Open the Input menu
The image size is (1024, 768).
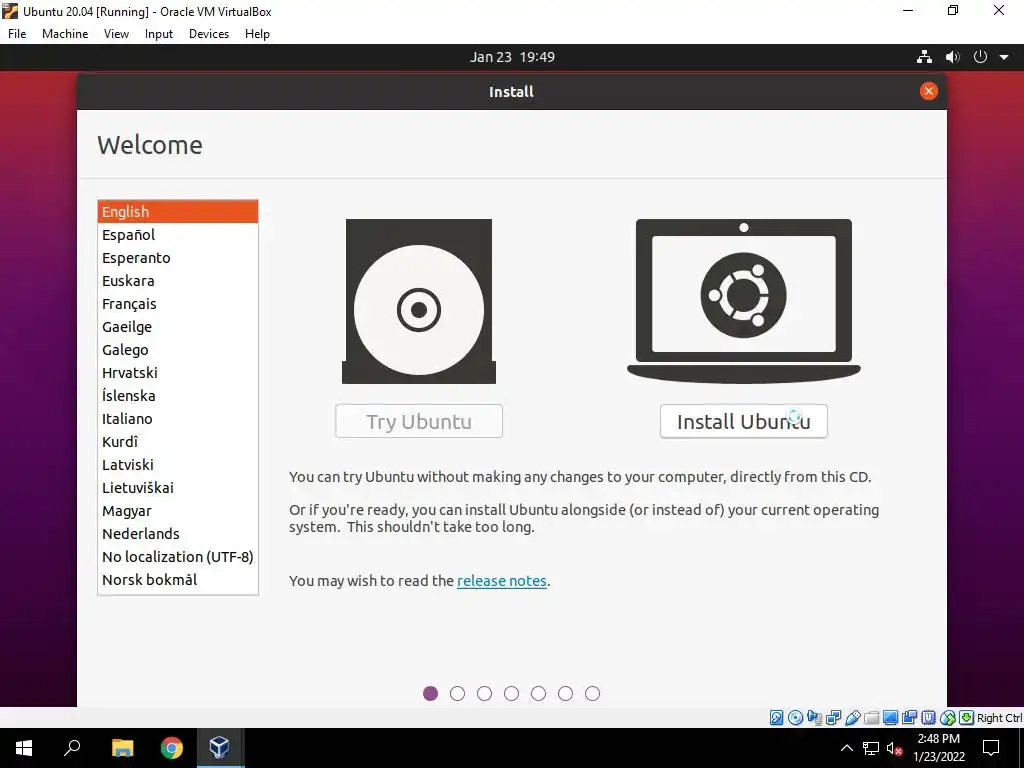159,34
